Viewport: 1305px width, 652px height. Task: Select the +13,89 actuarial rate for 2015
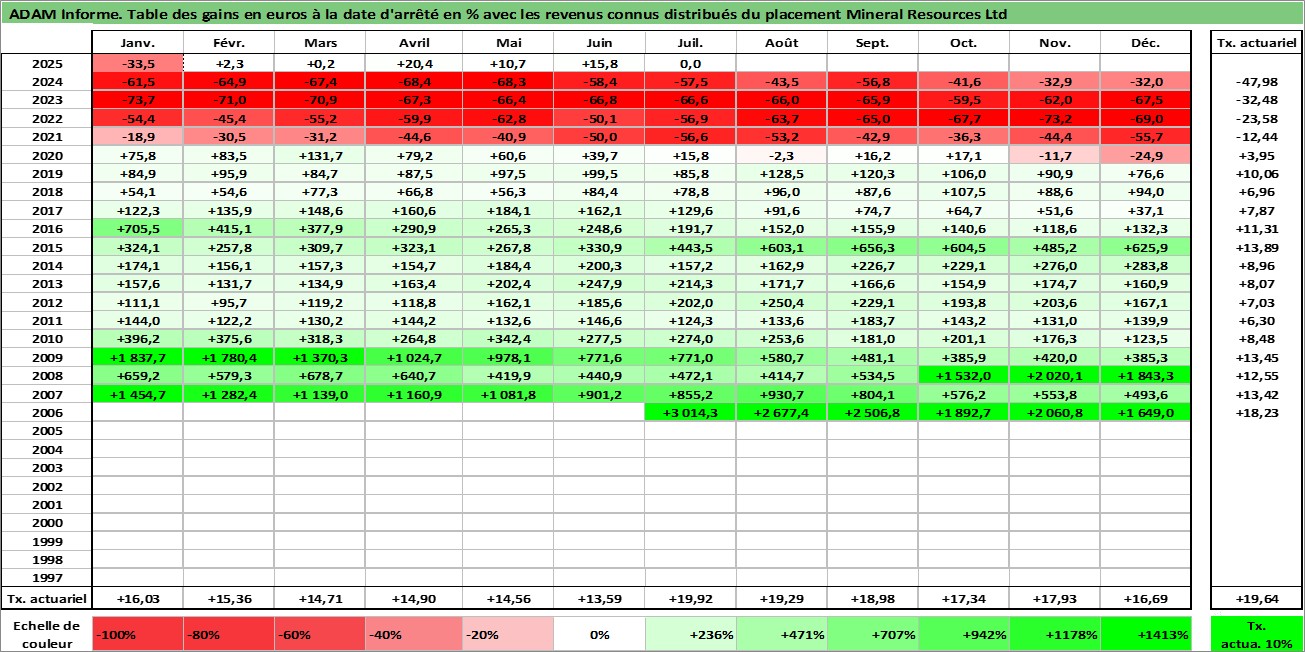[x=1257, y=247]
